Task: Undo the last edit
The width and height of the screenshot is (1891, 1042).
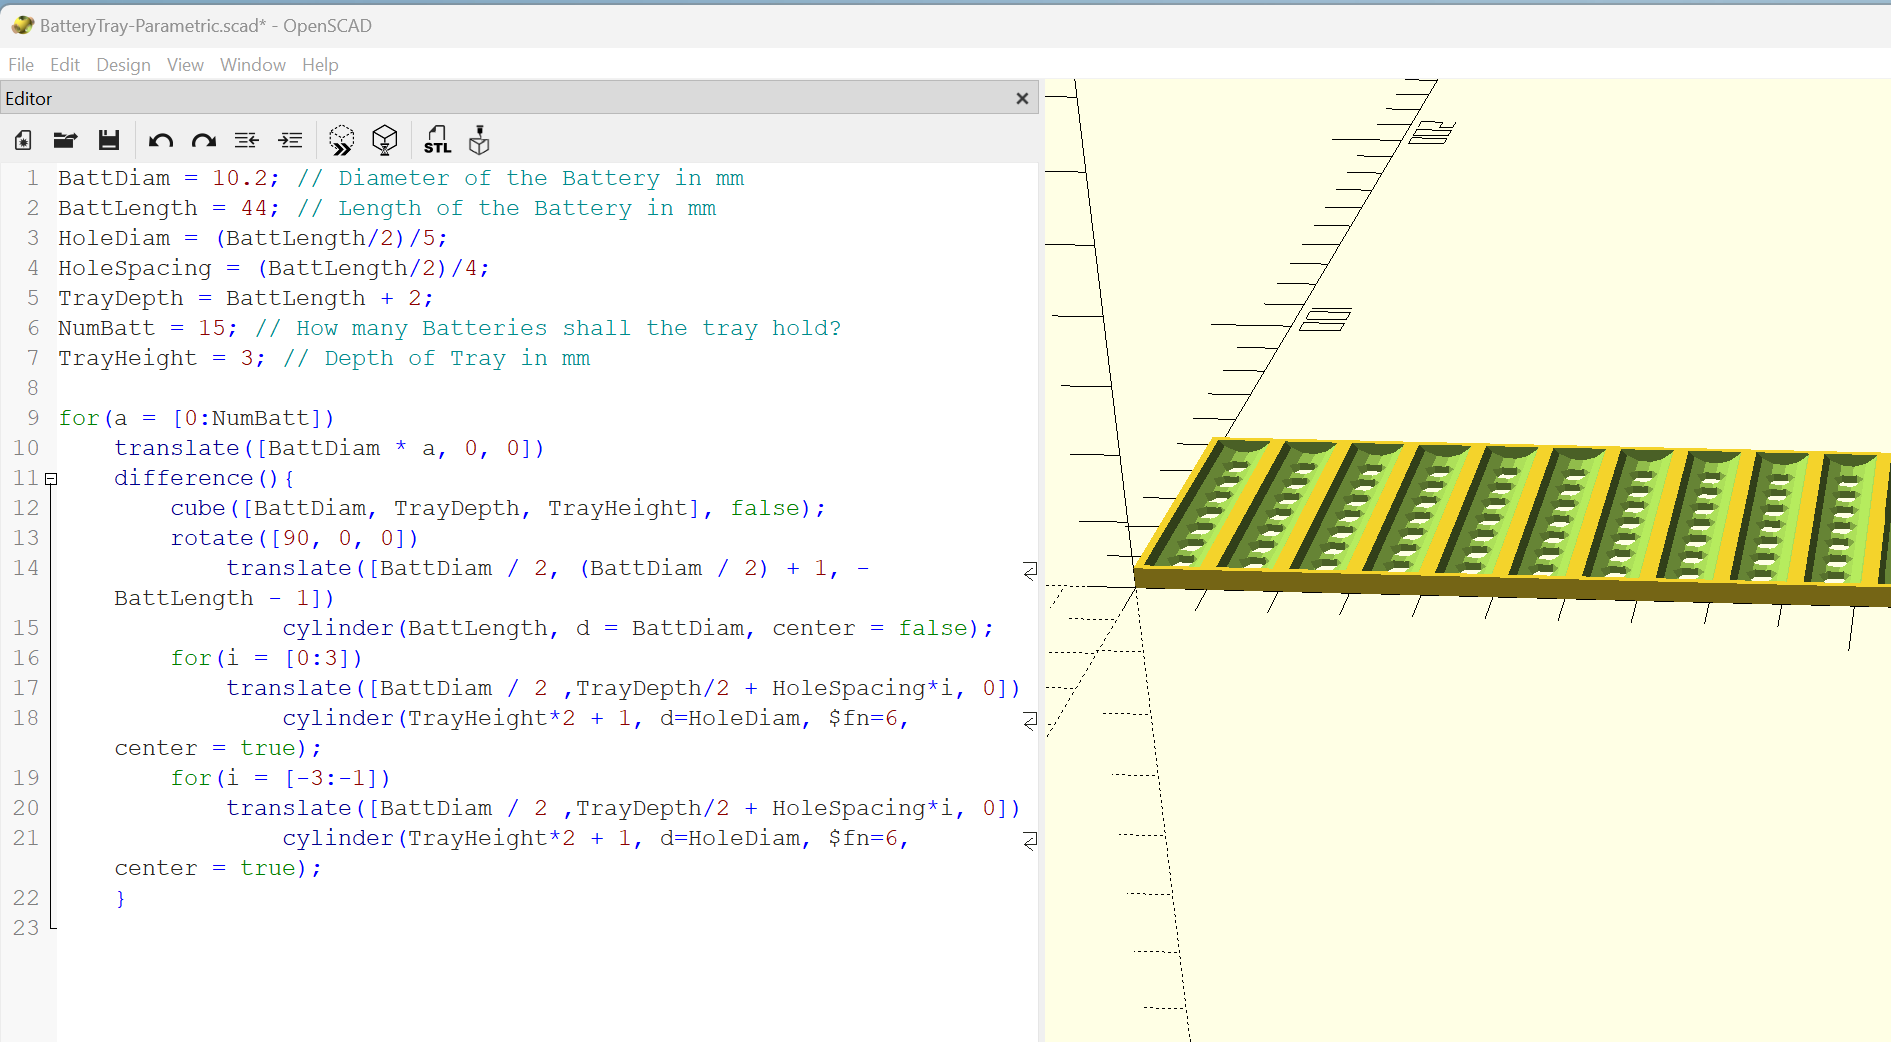Action: pos(160,141)
